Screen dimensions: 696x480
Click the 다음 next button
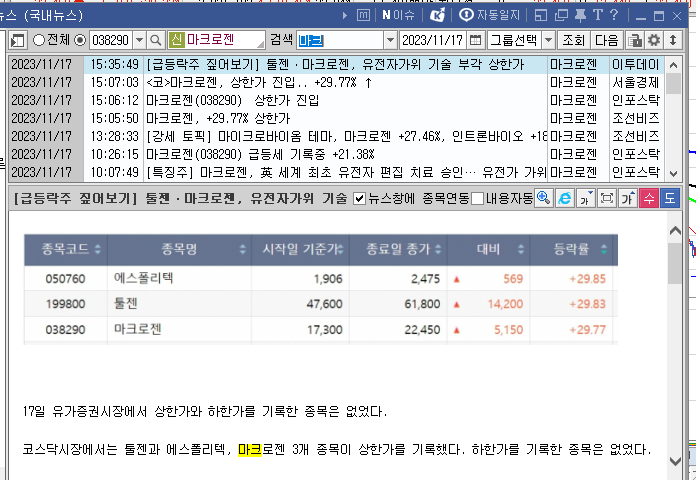(607, 40)
